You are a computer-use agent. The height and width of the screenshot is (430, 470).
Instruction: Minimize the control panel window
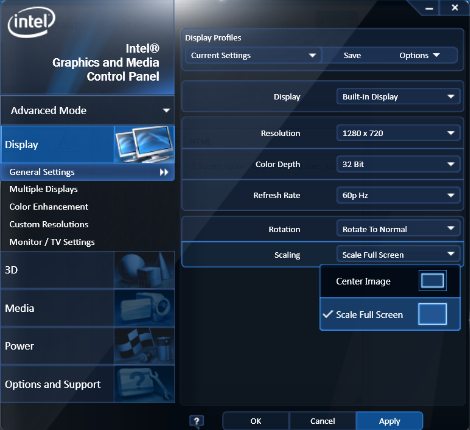[x=429, y=8]
